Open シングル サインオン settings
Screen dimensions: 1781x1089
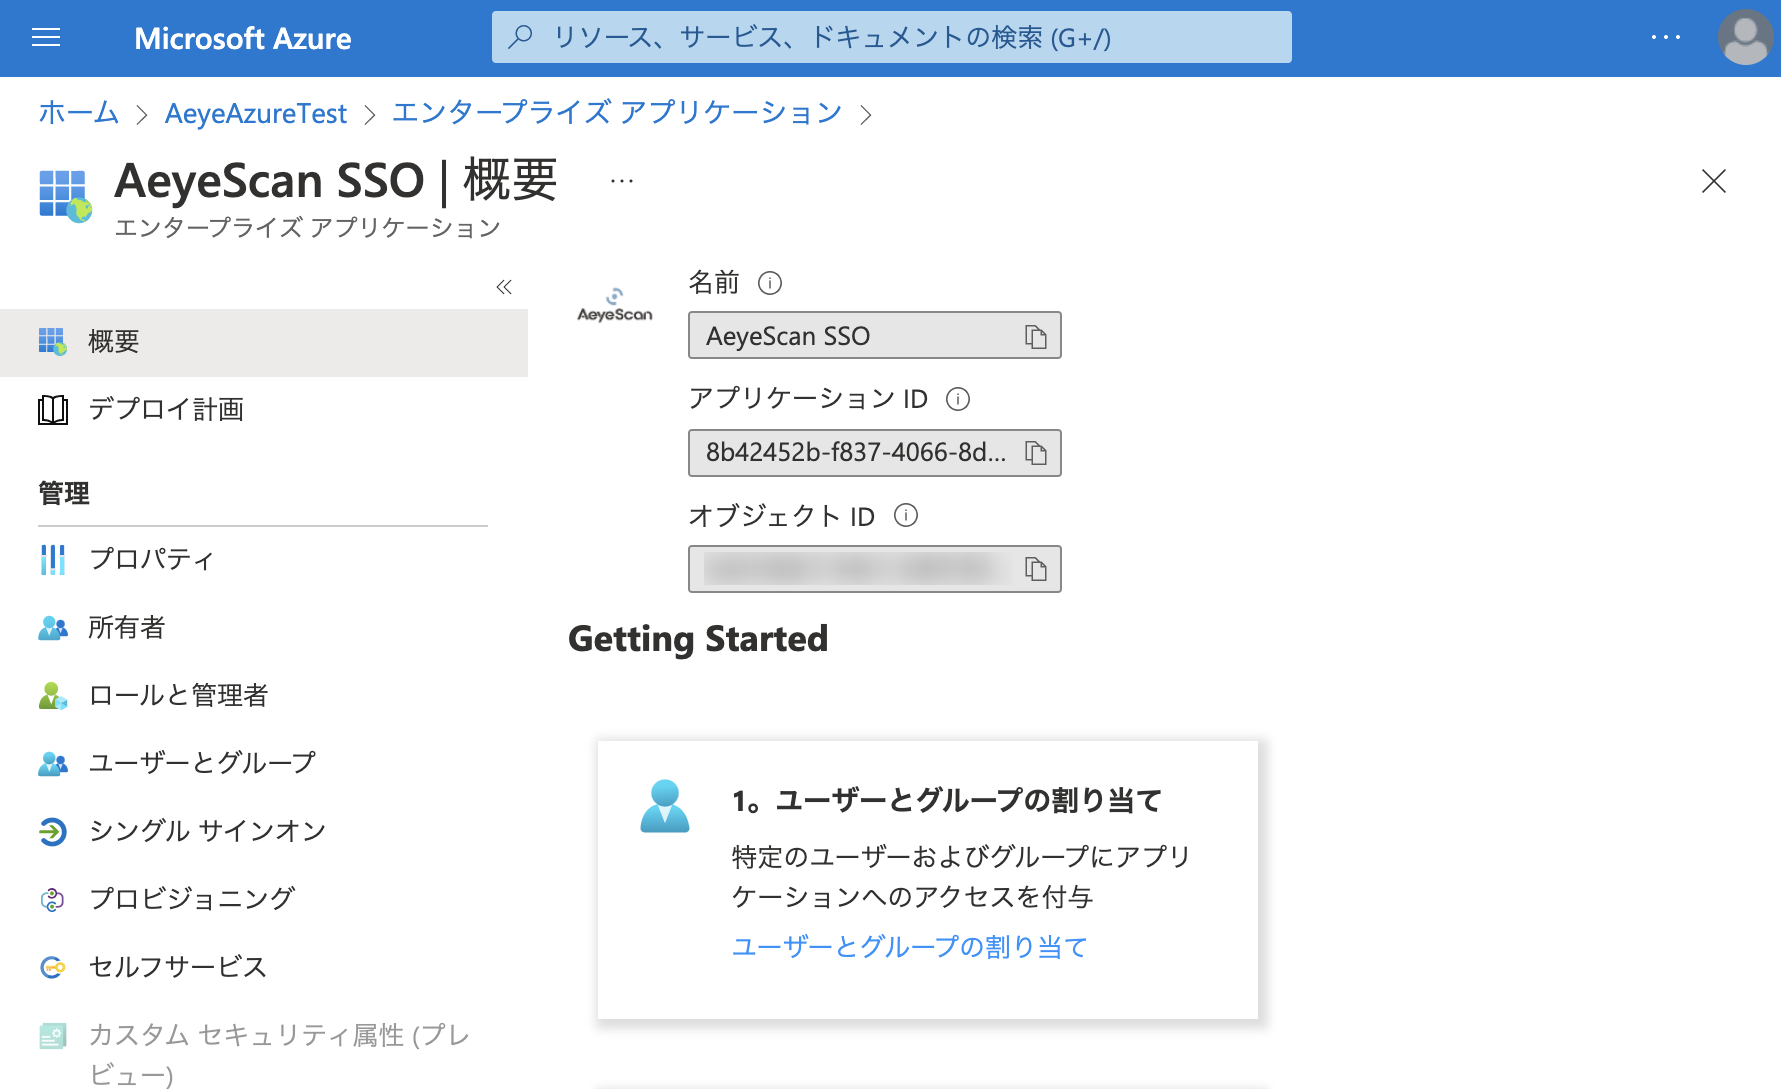point(207,831)
